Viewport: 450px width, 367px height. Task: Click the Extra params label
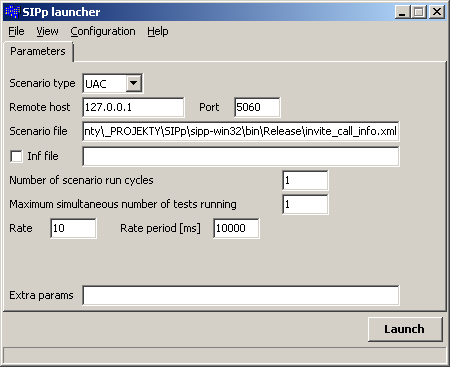41,295
